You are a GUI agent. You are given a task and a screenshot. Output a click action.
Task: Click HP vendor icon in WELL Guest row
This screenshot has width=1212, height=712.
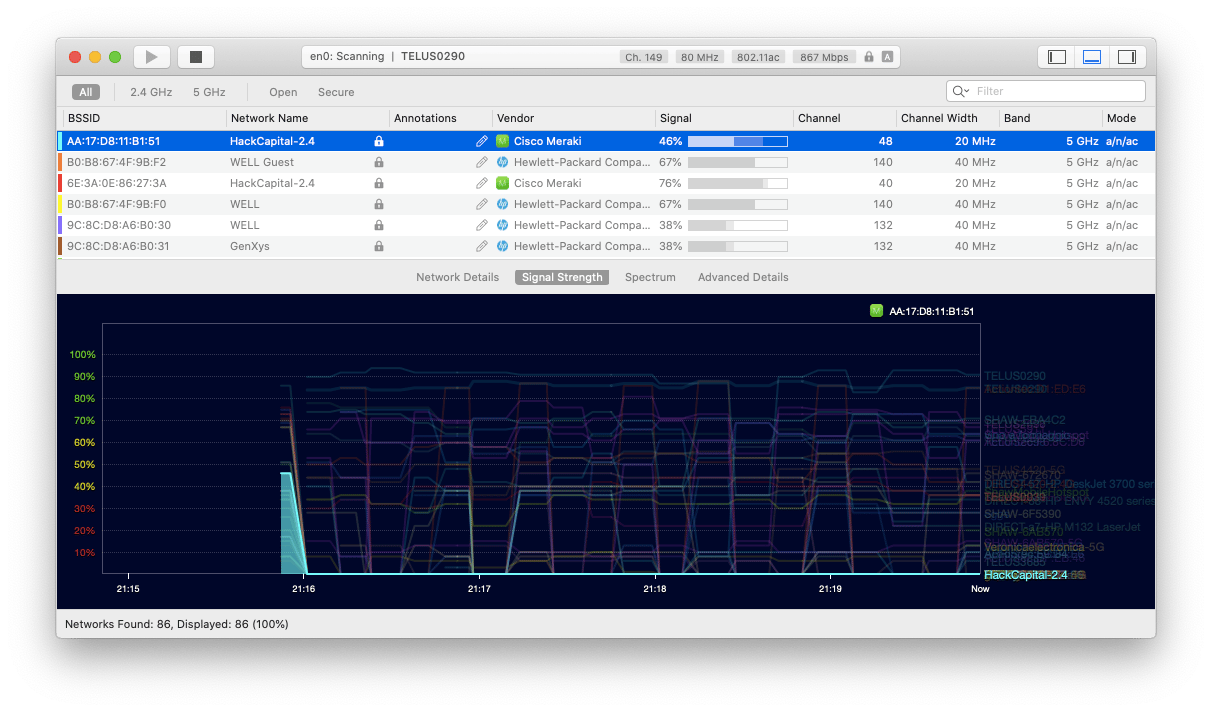pyautogui.click(x=502, y=162)
